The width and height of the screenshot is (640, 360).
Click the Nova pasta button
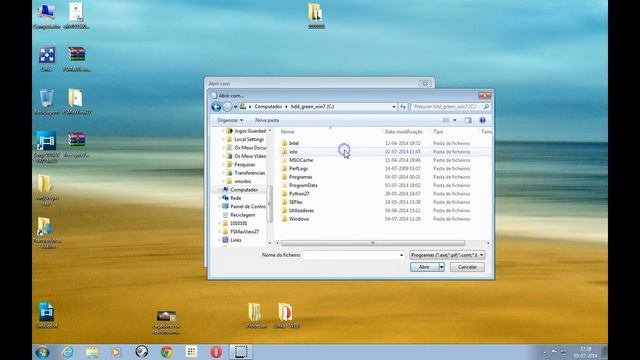(267, 120)
